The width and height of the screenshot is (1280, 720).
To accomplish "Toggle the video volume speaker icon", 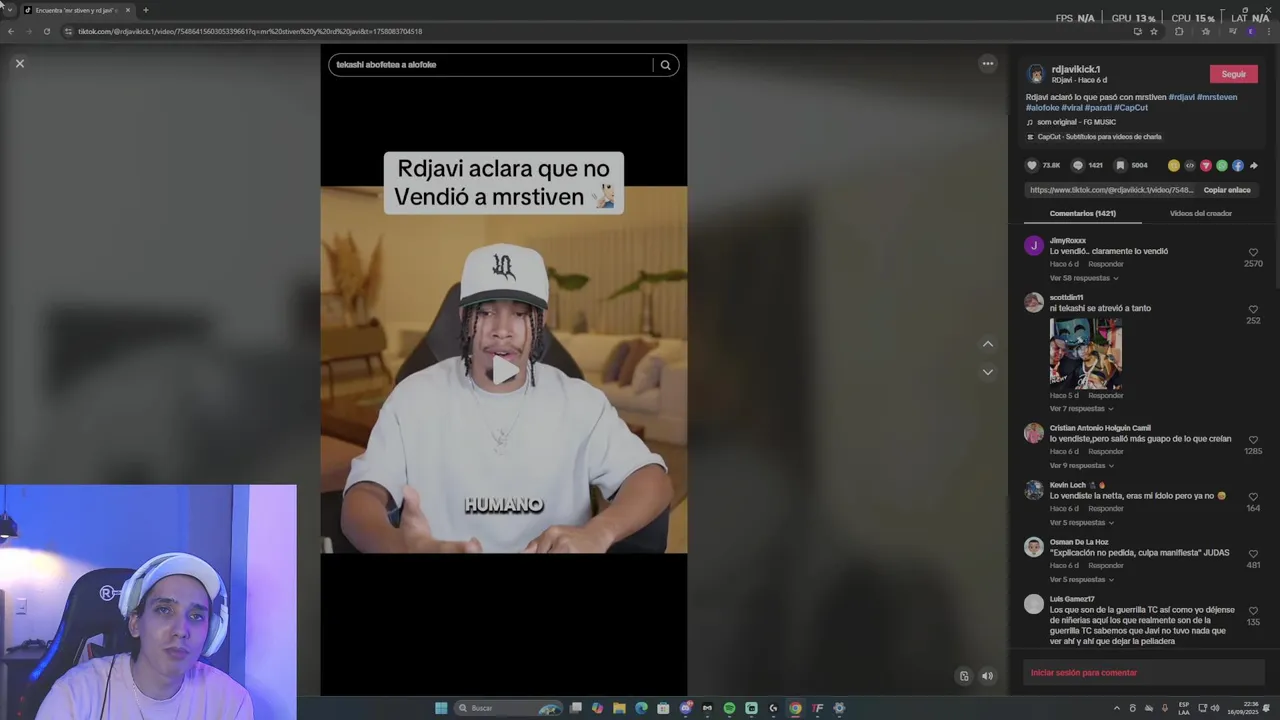I will [987, 676].
